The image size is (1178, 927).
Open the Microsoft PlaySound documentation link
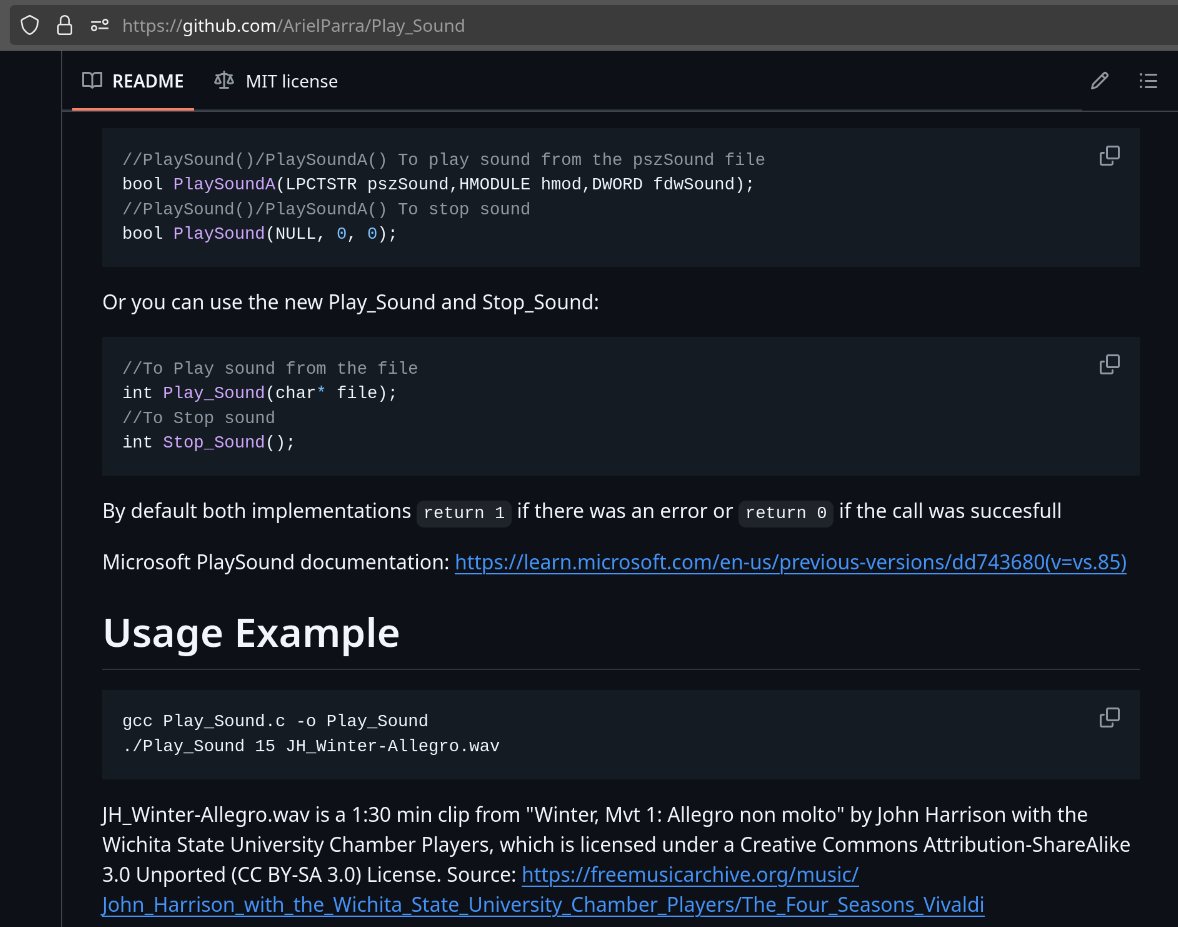(x=790, y=562)
